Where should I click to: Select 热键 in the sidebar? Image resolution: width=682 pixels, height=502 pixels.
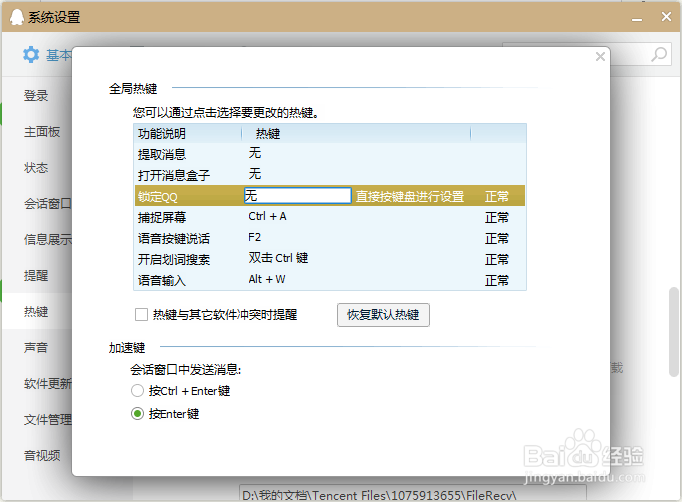coord(36,311)
